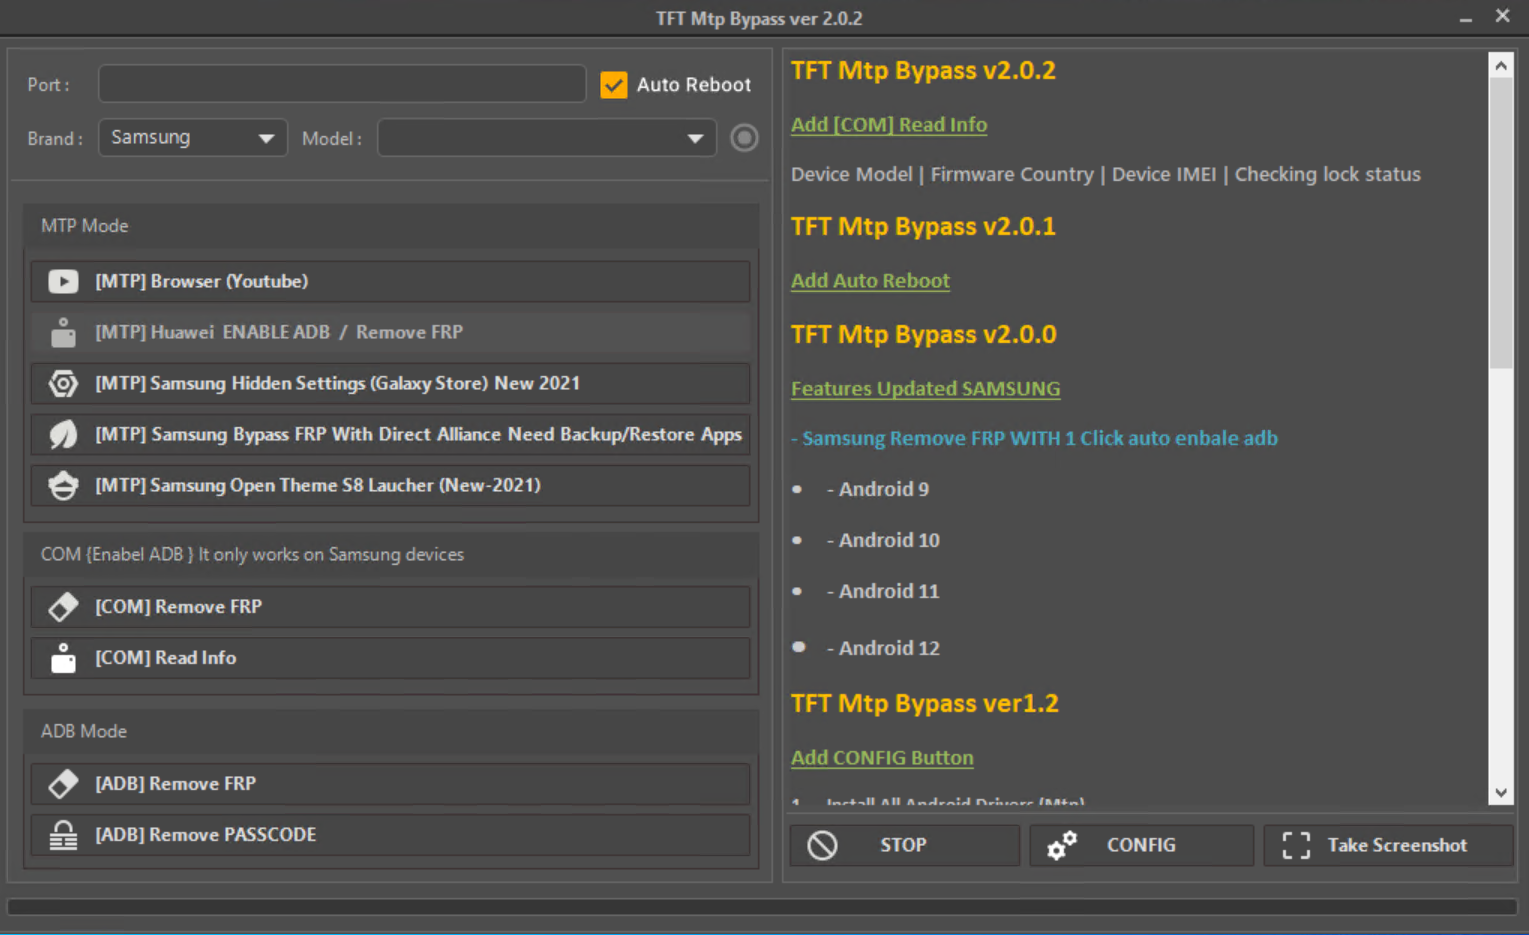This screenshot has width=1529, height=935.
Task: Click the '- Android 9' list entry
Action: click(x=878, y=489)
